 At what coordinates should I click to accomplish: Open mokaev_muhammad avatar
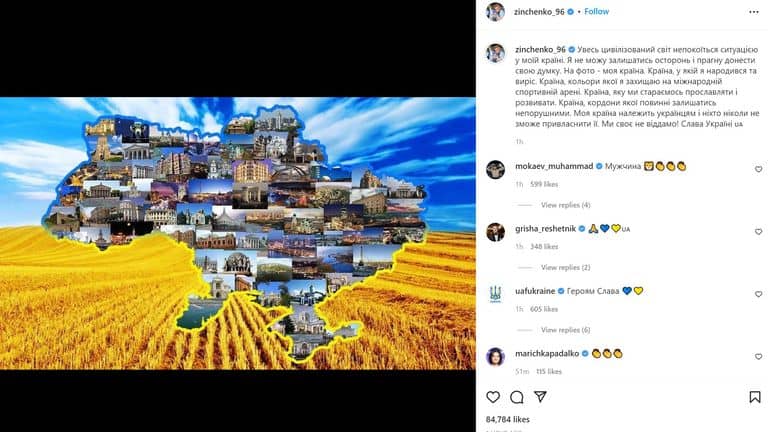coord(495,169)
